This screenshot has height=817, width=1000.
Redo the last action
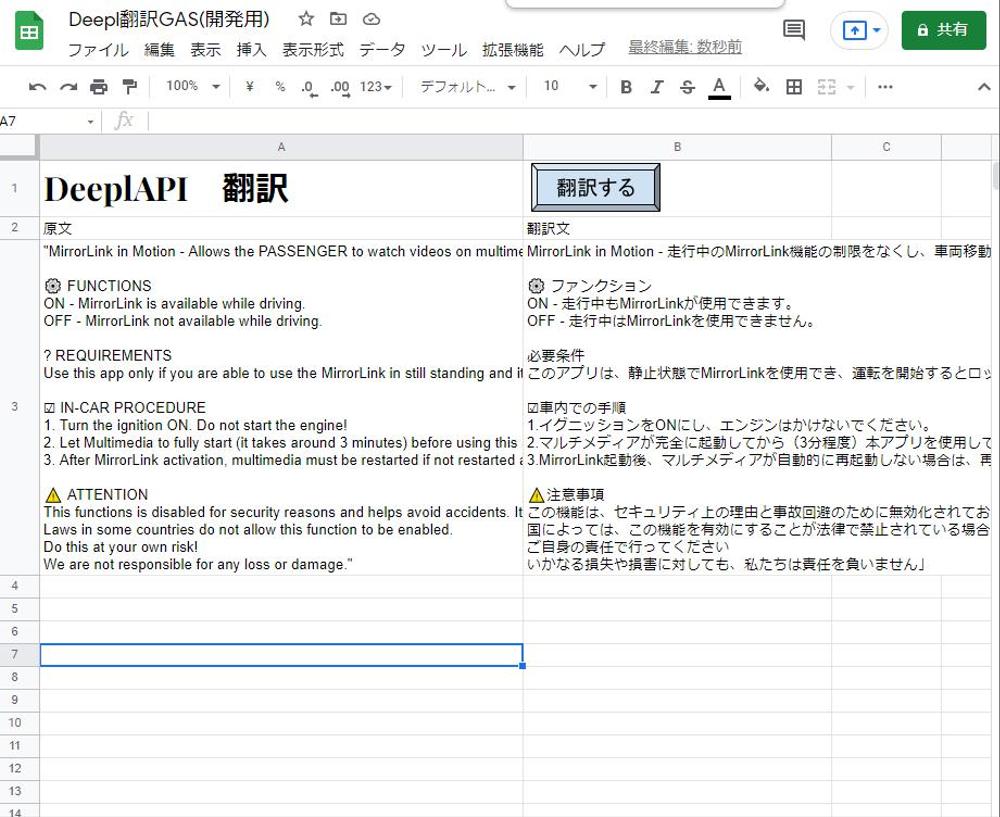point(68,87)
